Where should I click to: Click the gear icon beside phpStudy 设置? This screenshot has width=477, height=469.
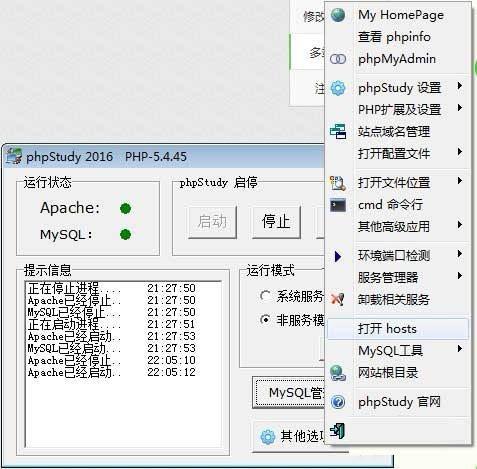(x=338, y=88)
